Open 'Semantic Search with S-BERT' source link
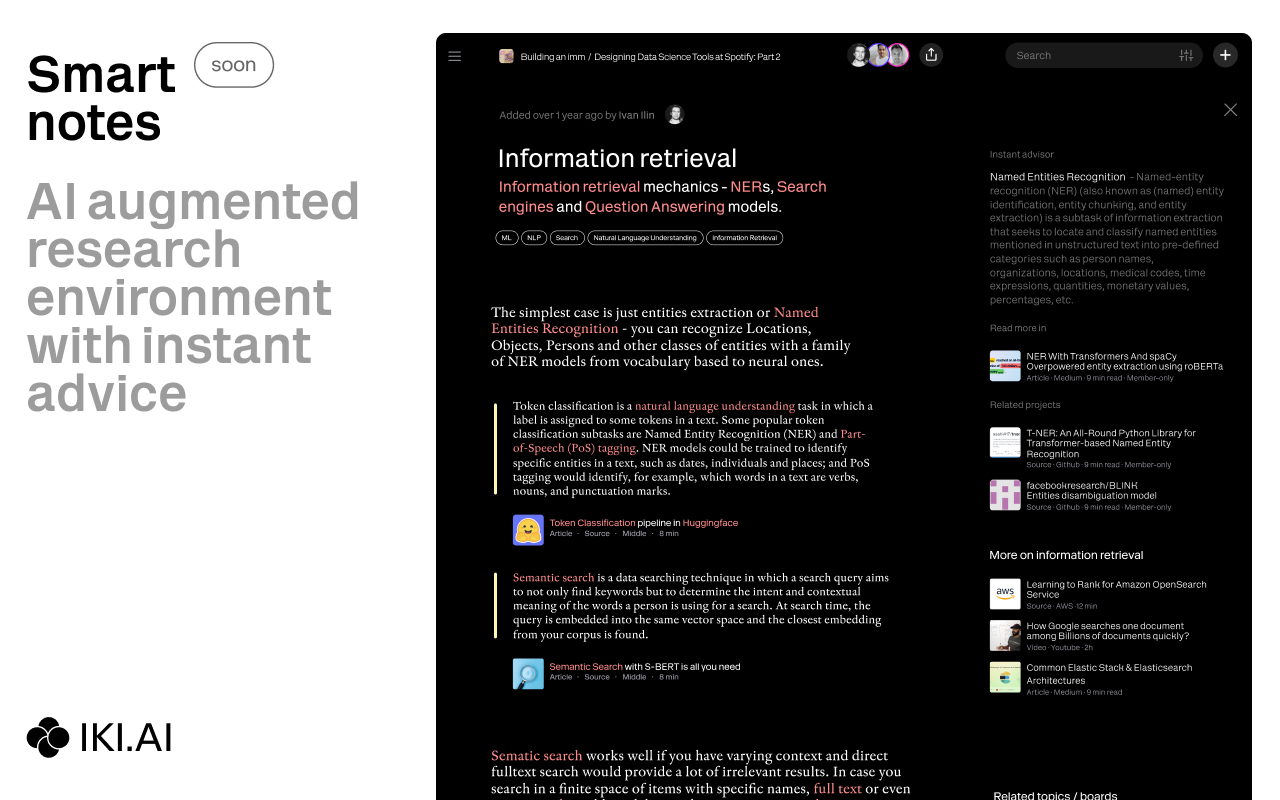Screen dimensions: 1280x800 [x=645, y=667]
